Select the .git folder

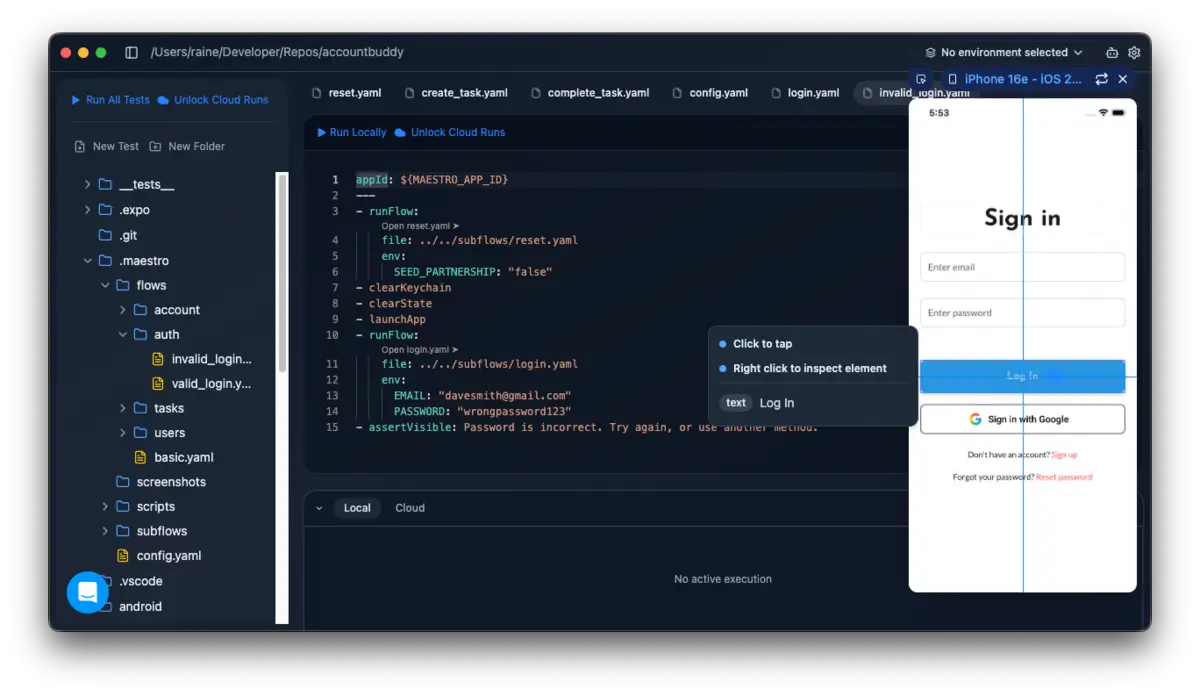tap(118, 235)
